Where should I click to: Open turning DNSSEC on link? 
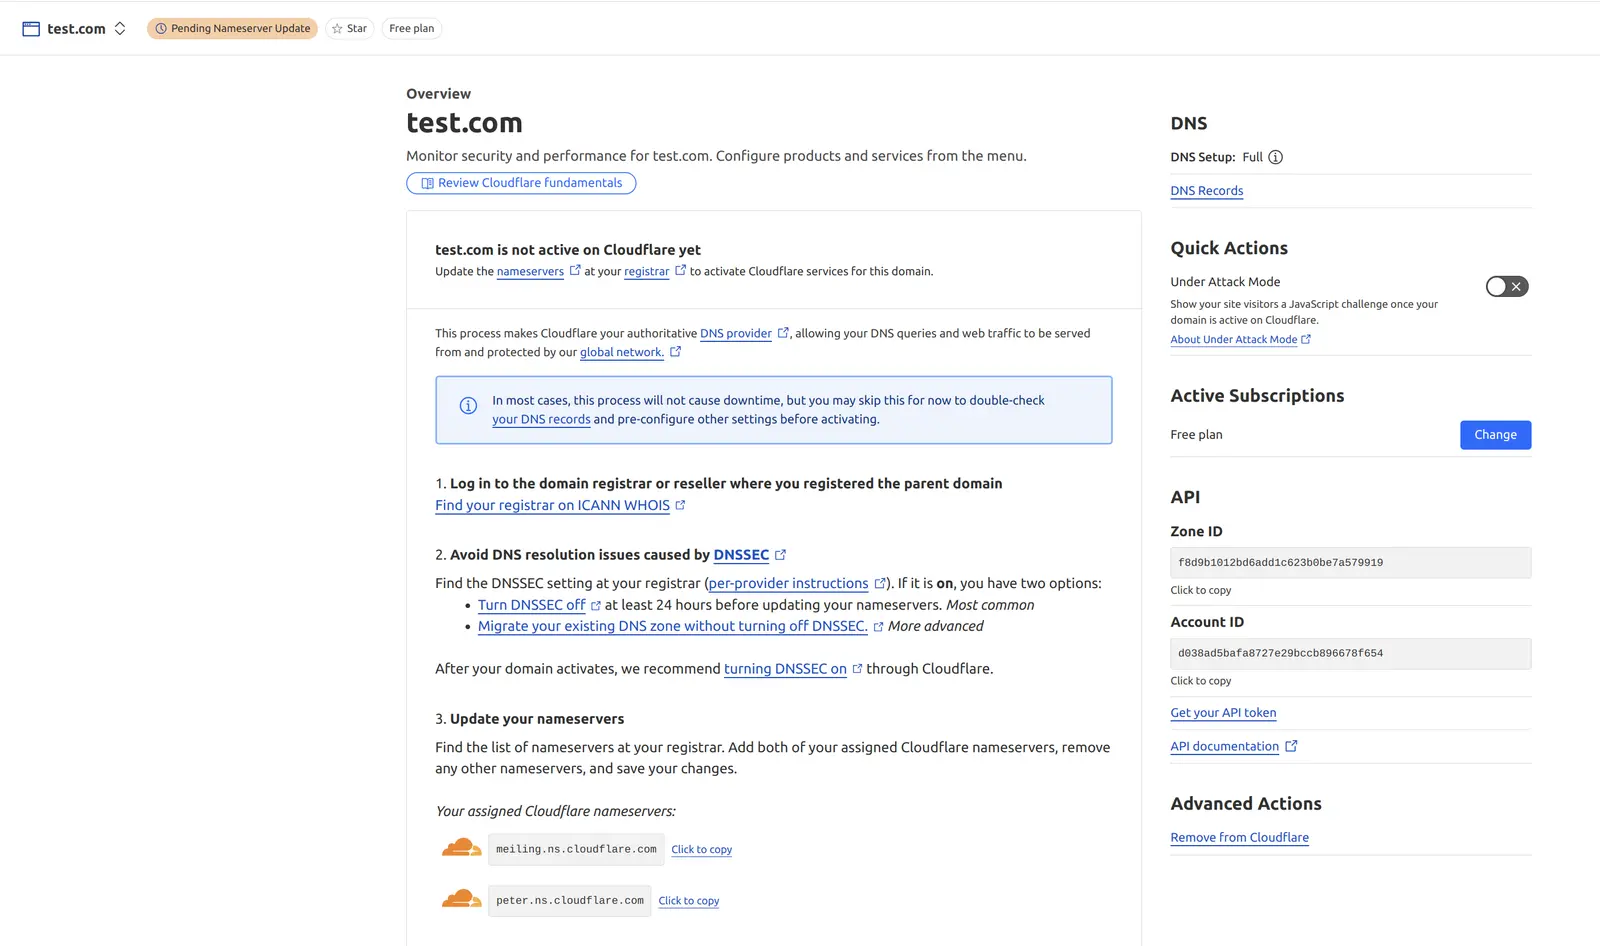(x=785, y=669)
